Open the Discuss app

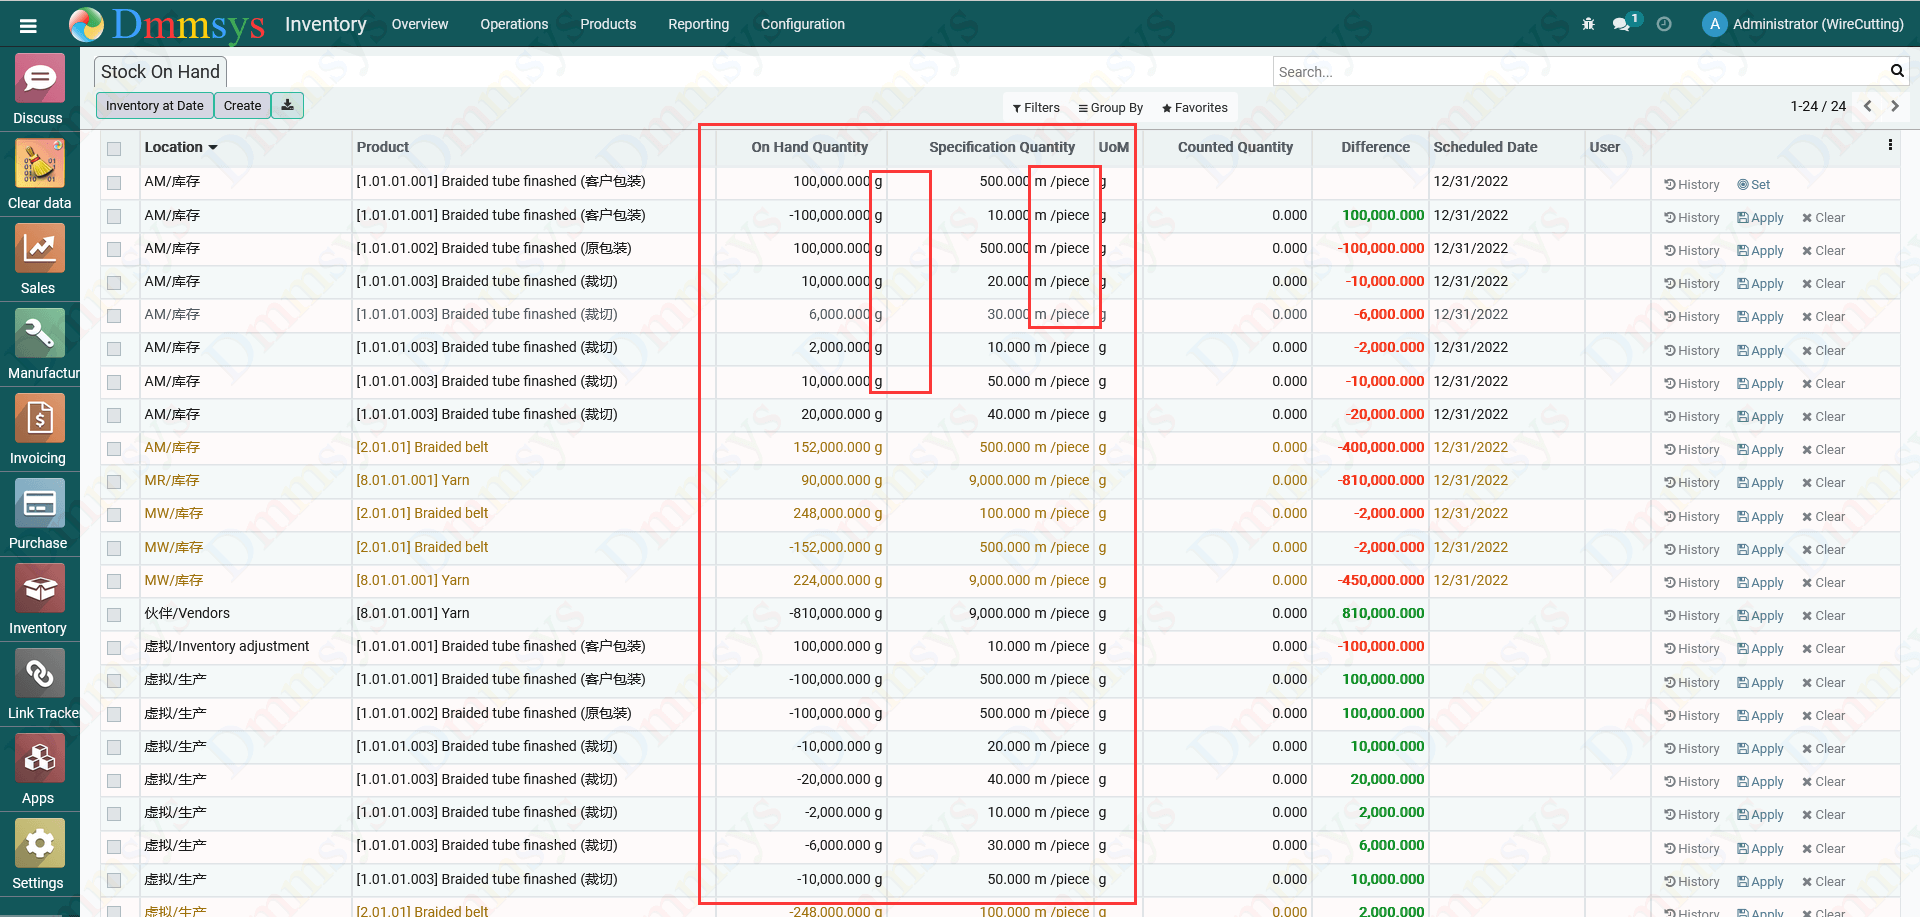click(x=38, y=89)
